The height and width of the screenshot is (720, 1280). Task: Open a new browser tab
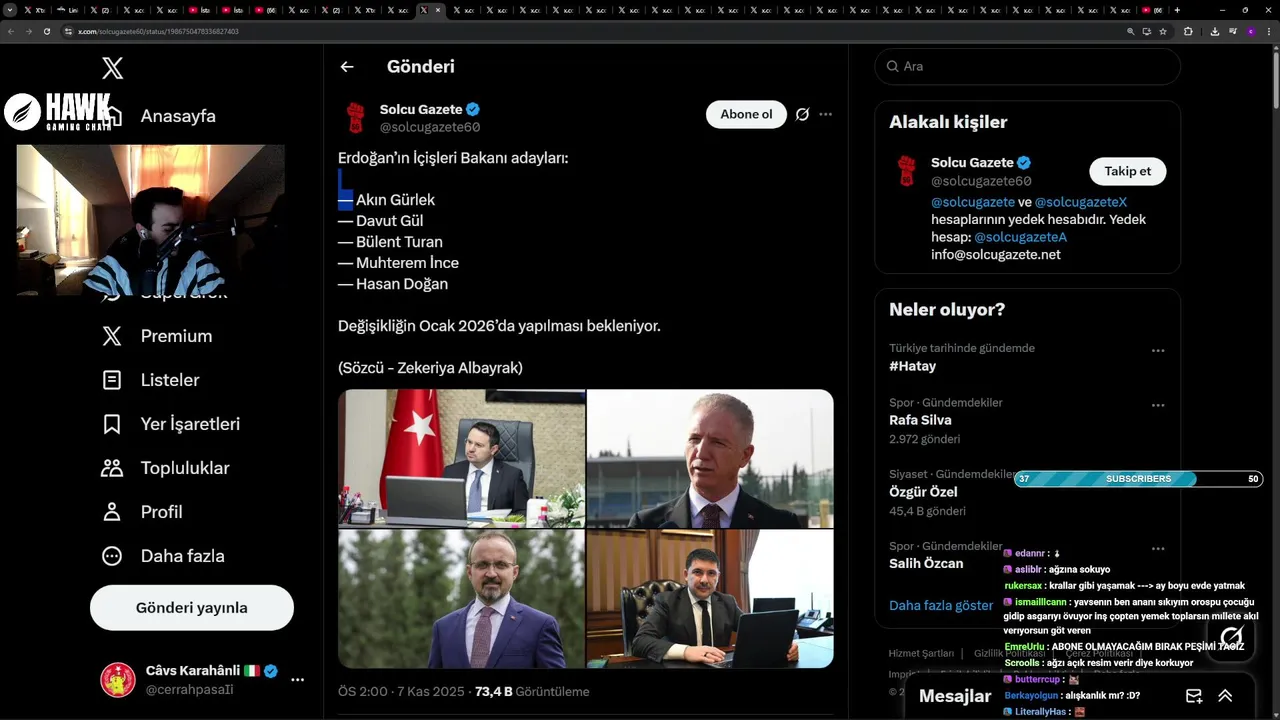1177,10
